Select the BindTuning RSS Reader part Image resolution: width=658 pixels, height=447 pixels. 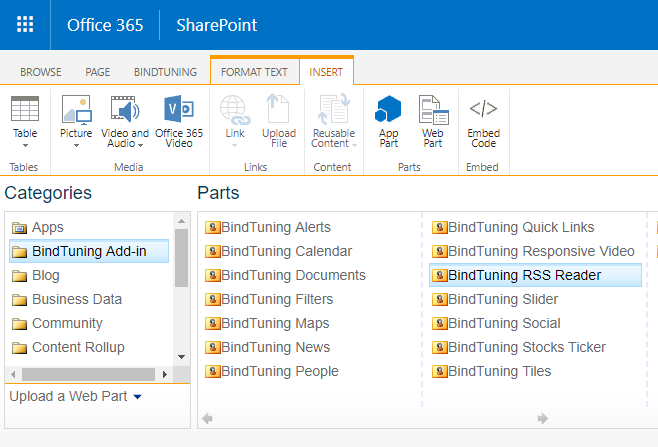pos(535,275)
